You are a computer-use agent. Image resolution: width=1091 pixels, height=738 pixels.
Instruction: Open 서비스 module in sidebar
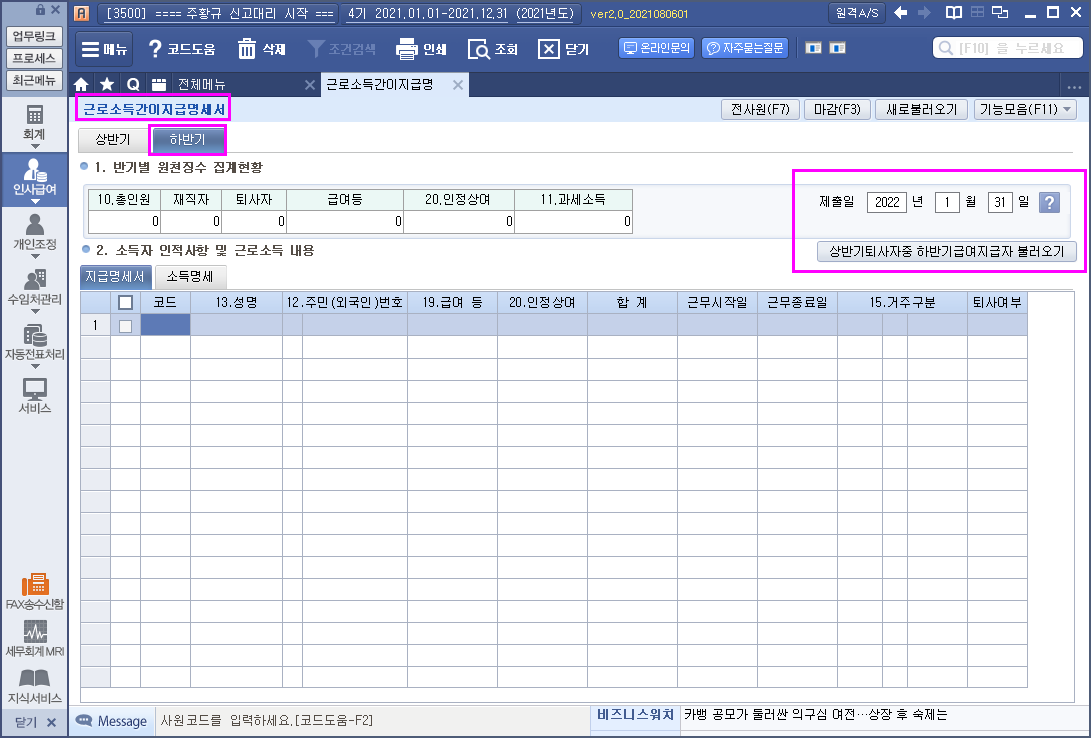[x=34, y=396]
